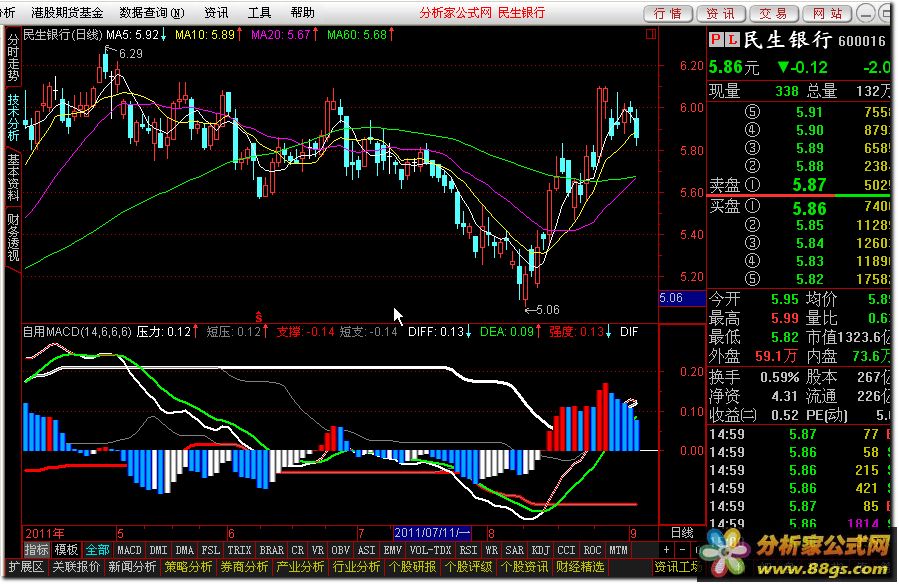Viewport: 899px width, 584px height.
Task: Select the DMA indicator
Action: tap(185, 550)
